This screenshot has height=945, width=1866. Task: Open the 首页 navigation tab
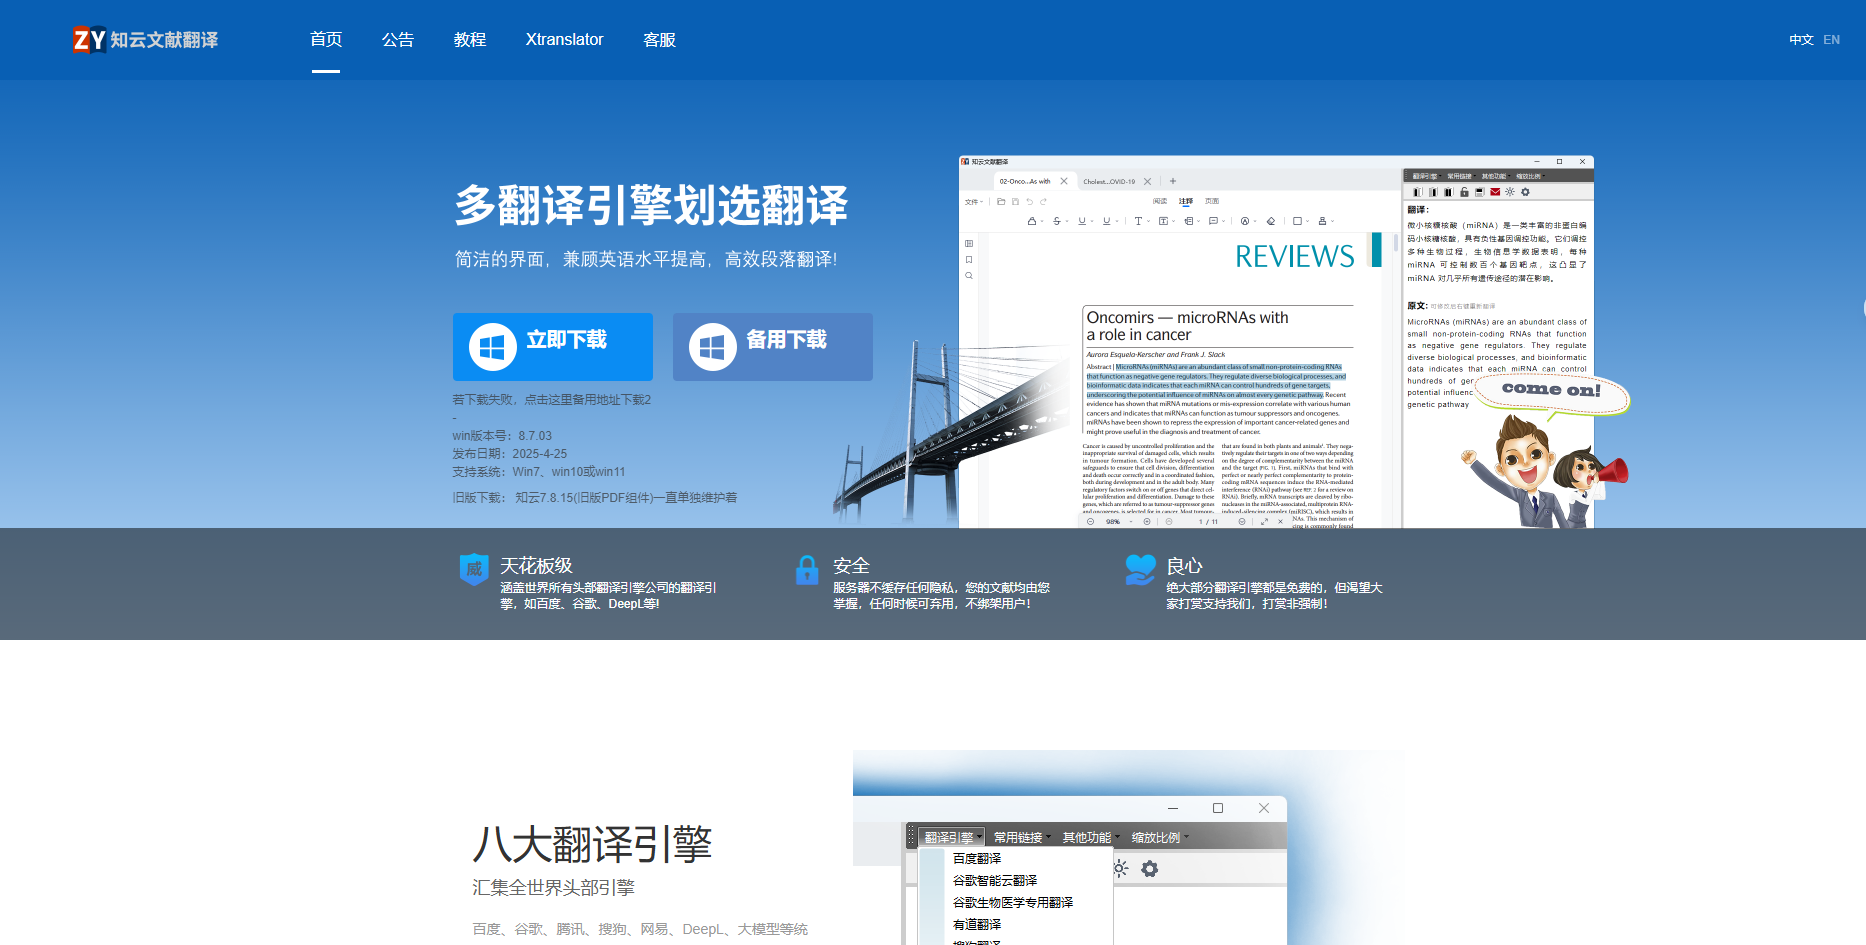(x=326, y=40)
